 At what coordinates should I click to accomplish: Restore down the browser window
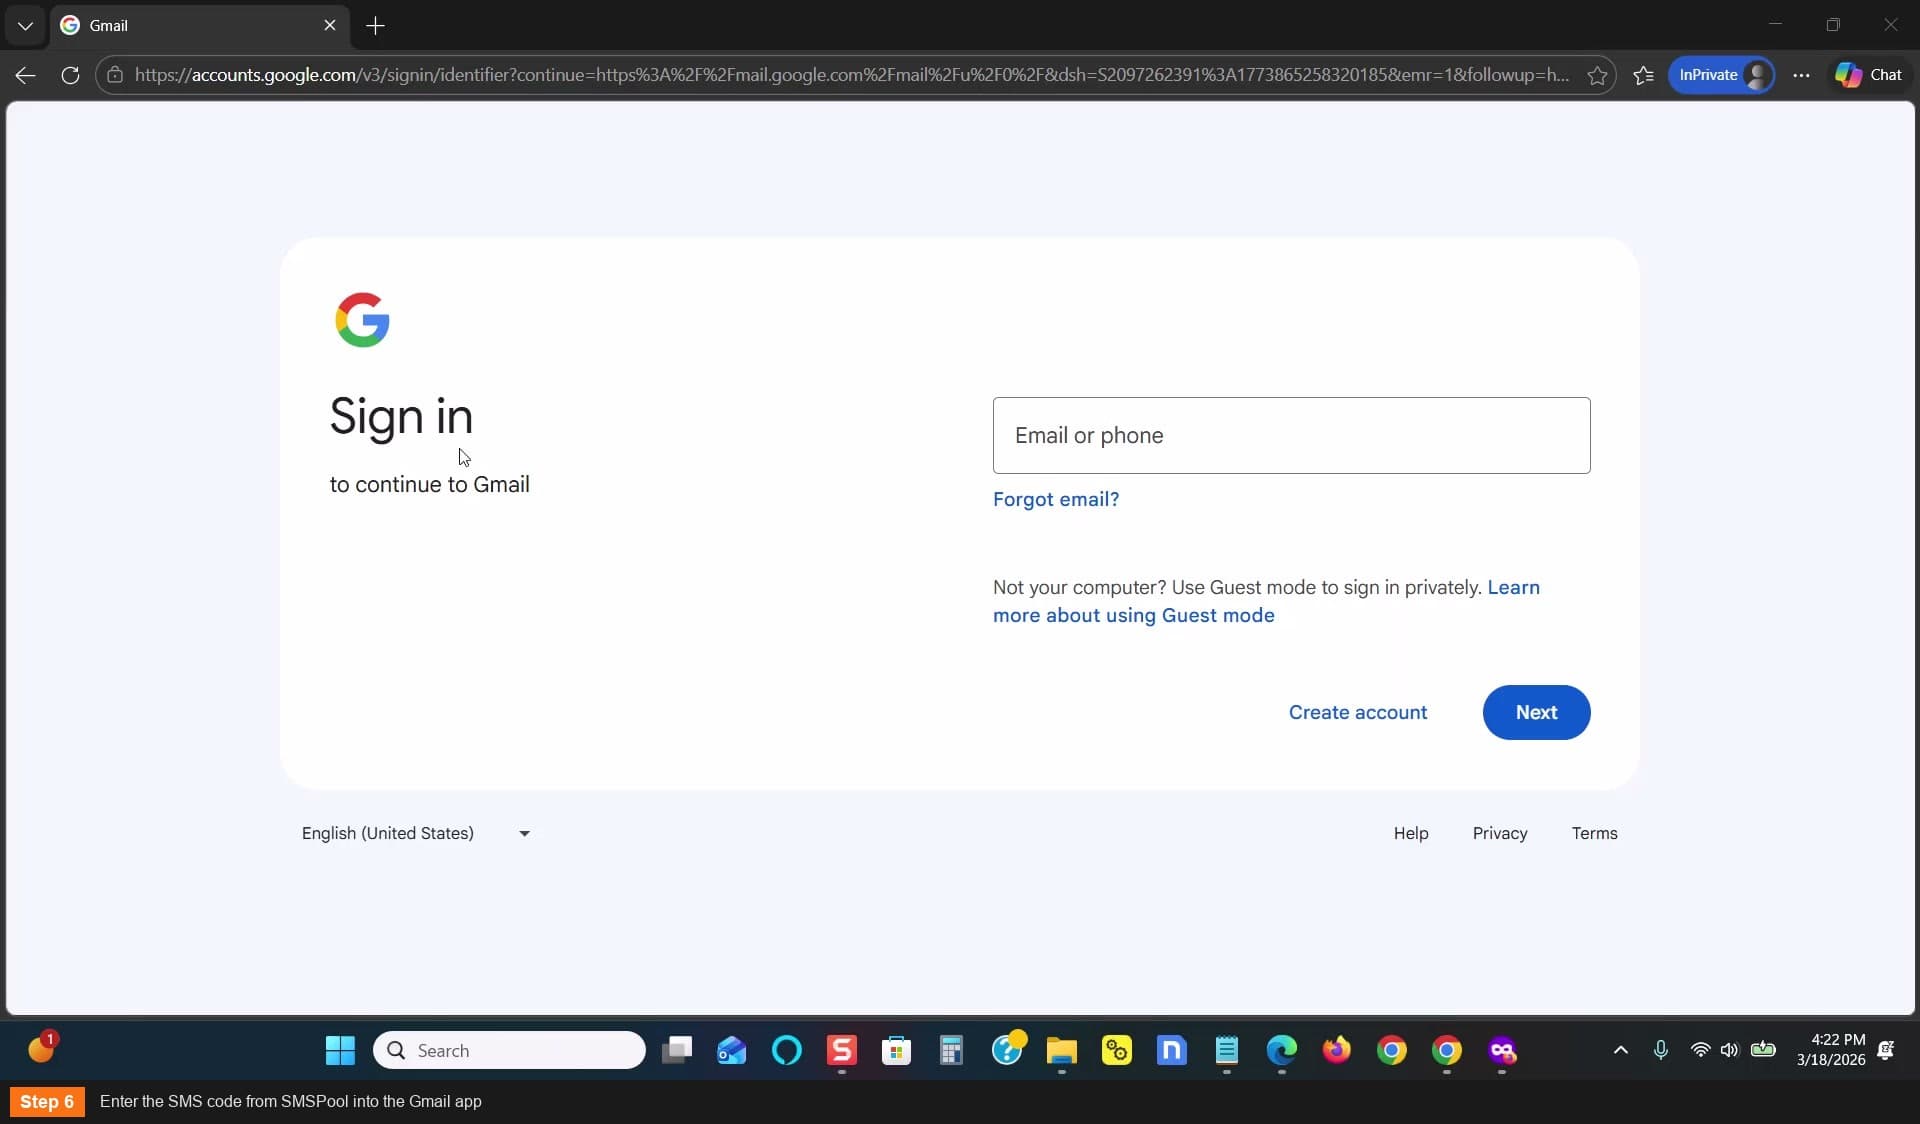point(1833,25)
